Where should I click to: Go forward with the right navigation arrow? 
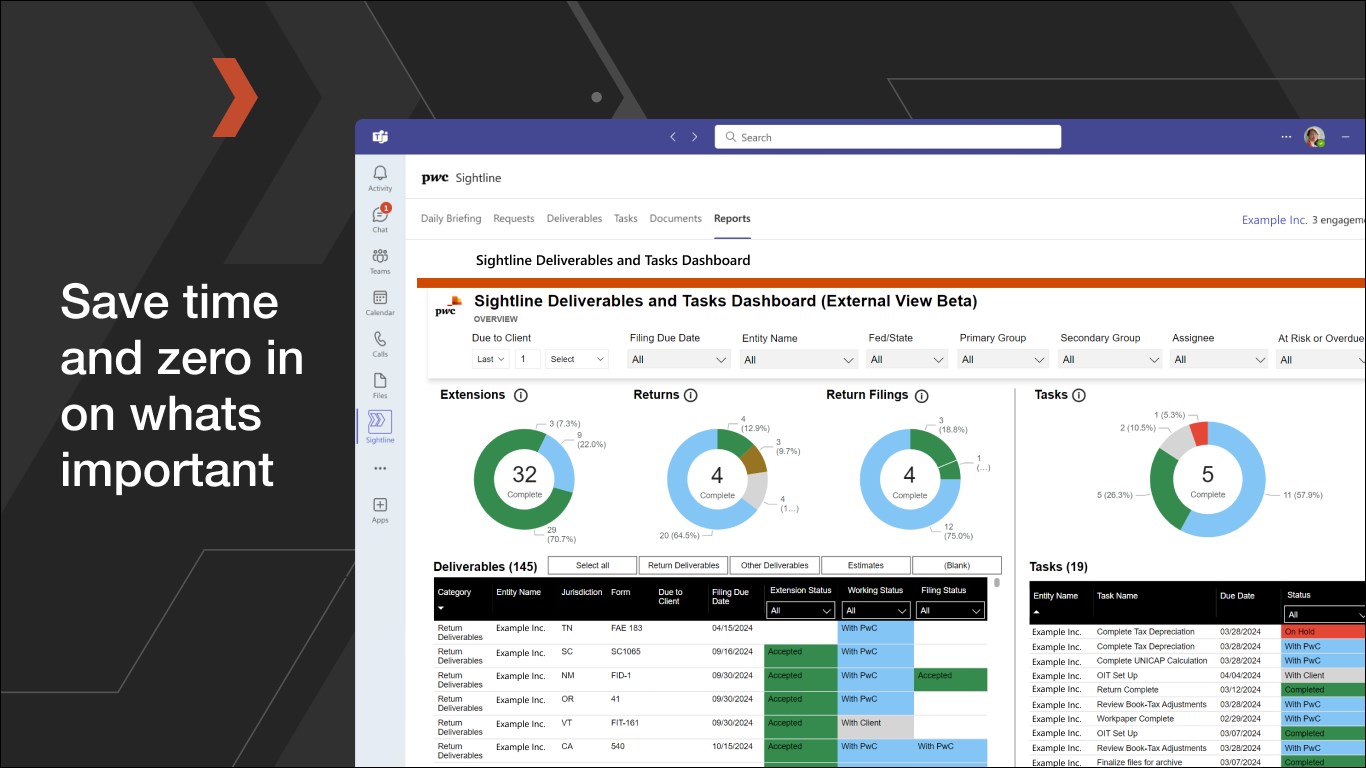point(694,137)
